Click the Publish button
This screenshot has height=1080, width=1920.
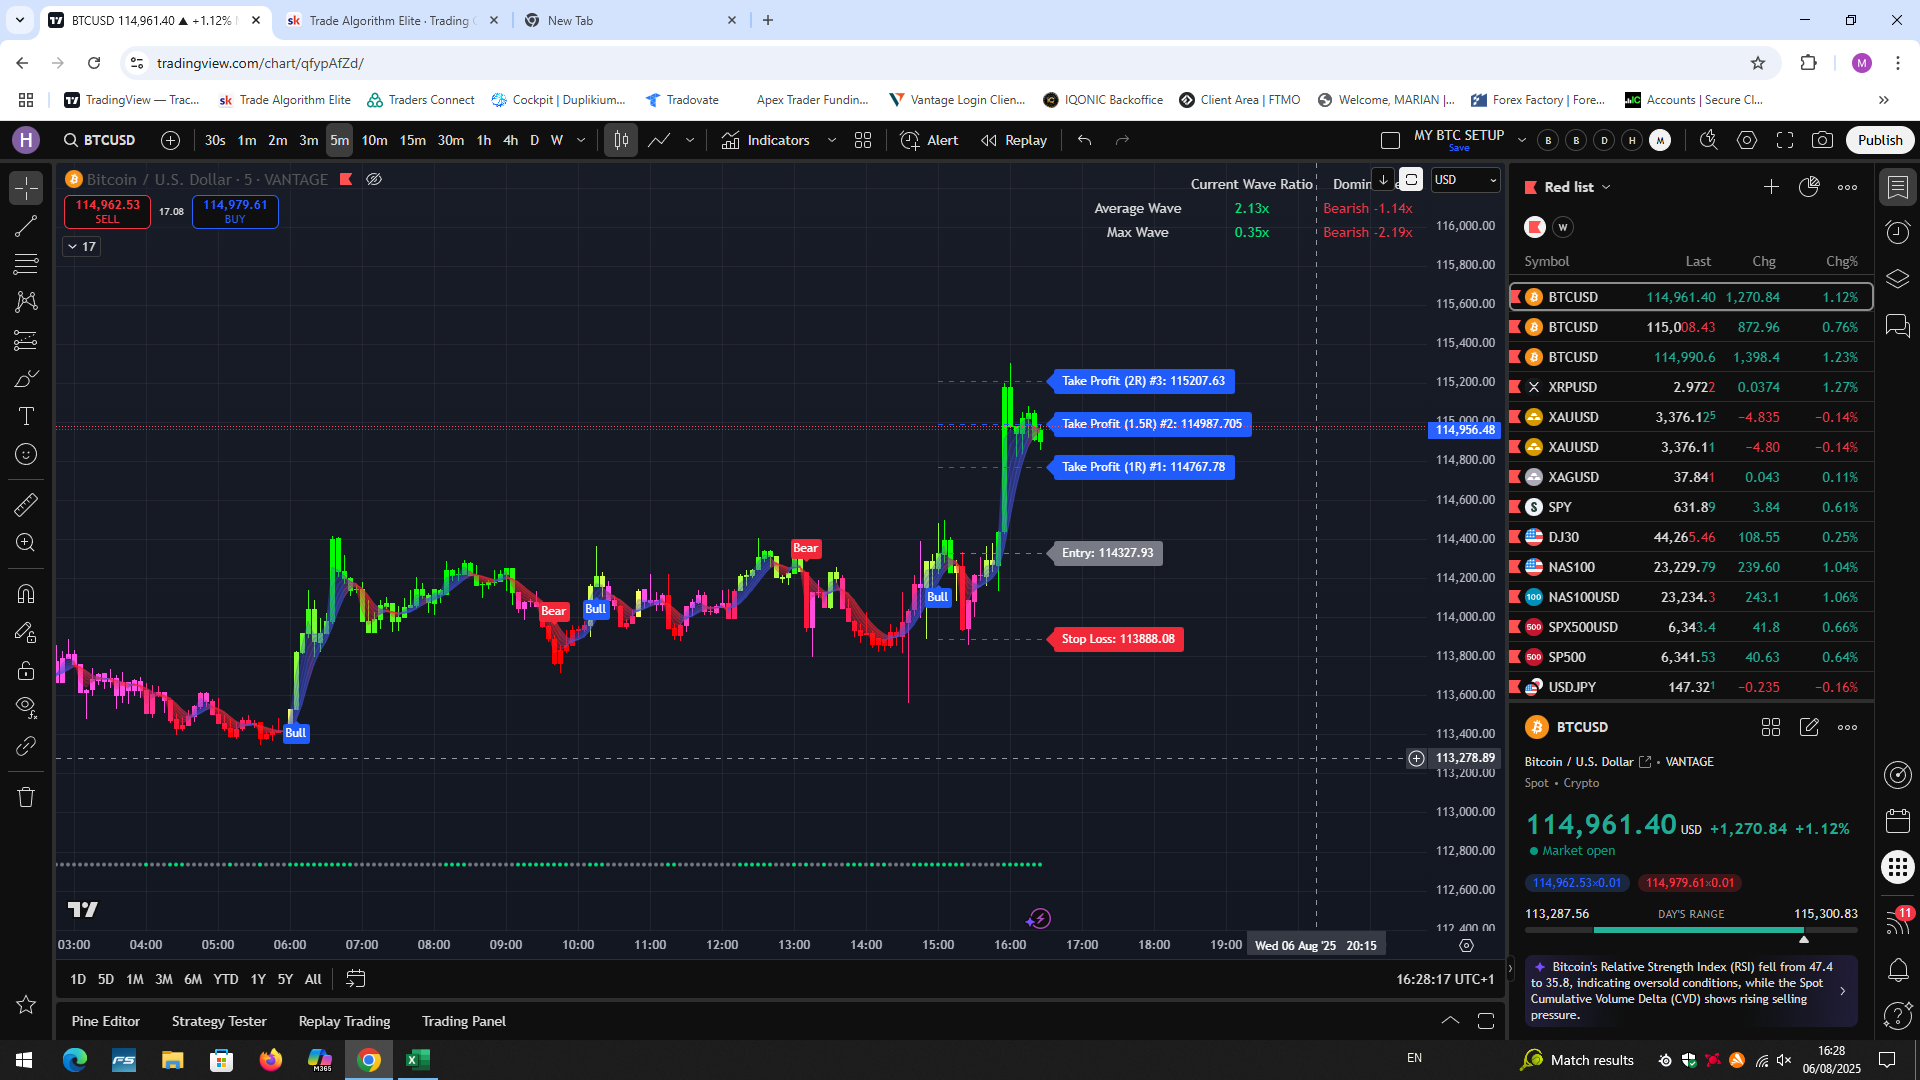(1879, 140)
